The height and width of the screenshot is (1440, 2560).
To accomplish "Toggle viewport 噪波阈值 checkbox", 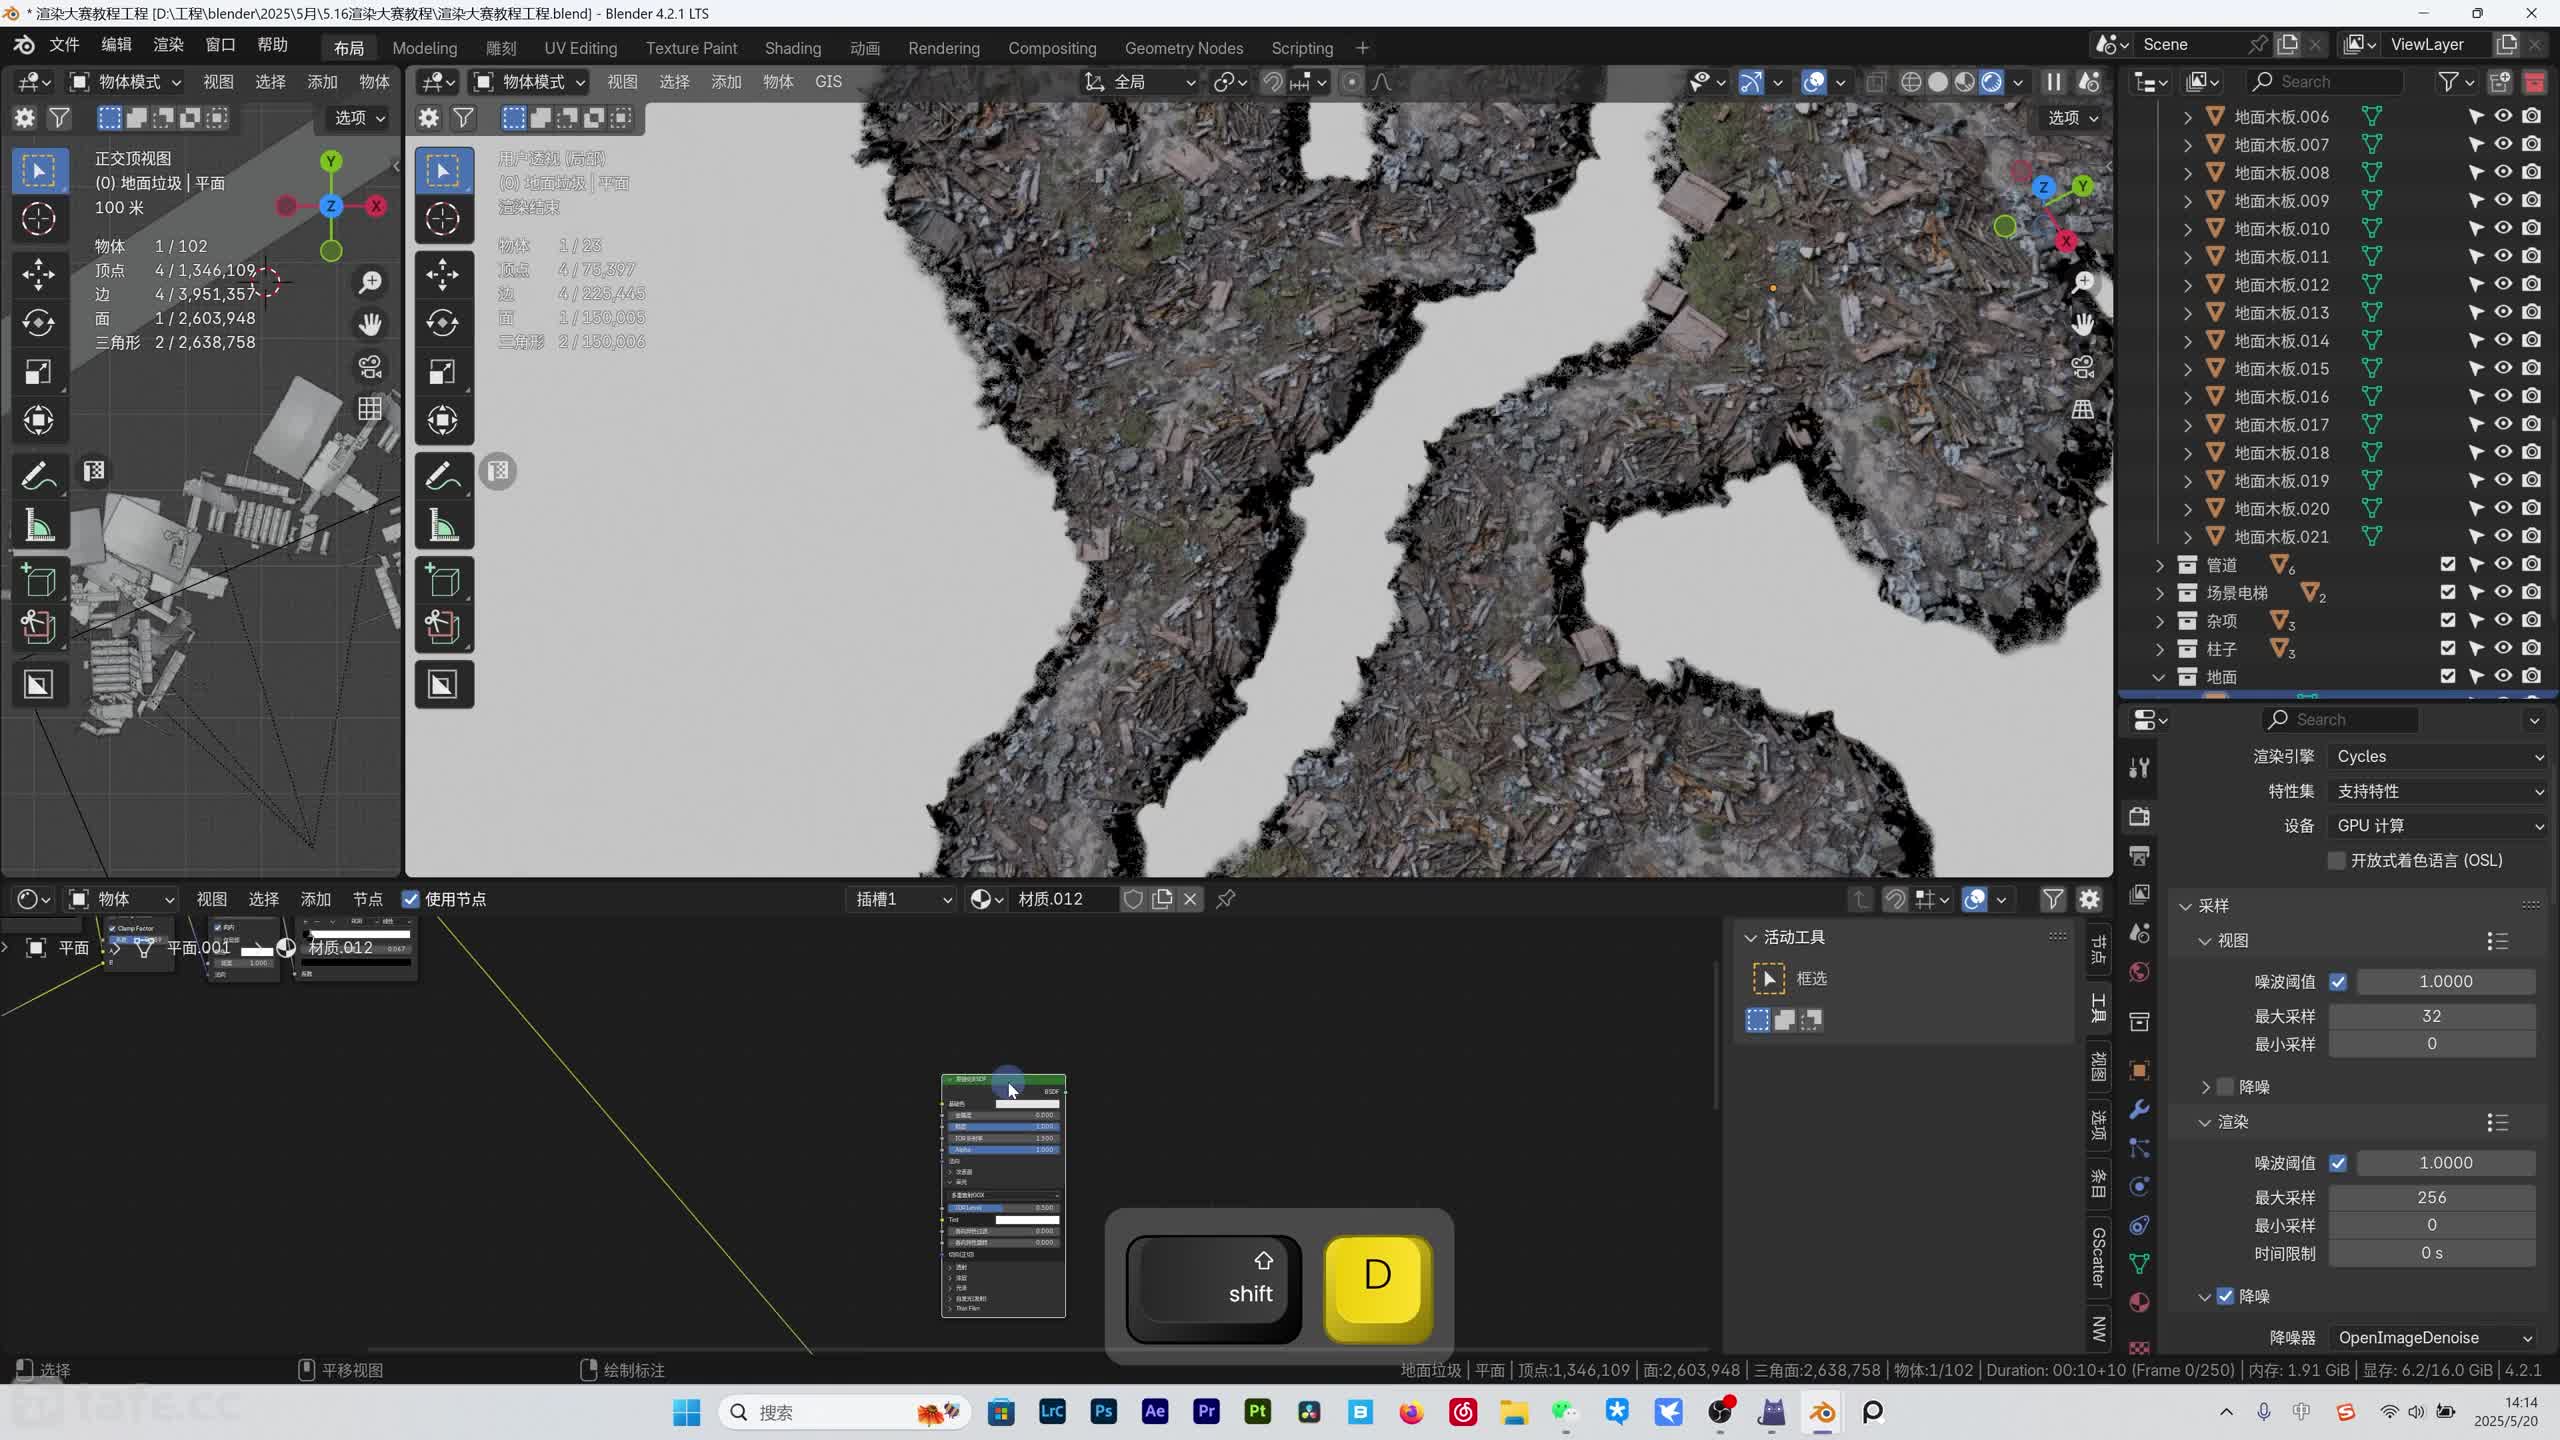I will click(2338, 982).
